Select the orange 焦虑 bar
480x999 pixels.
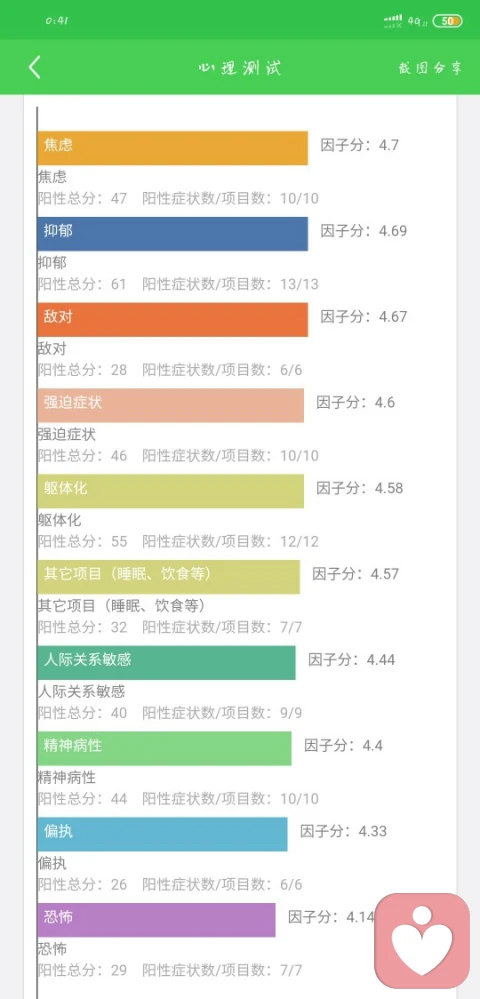172,148
